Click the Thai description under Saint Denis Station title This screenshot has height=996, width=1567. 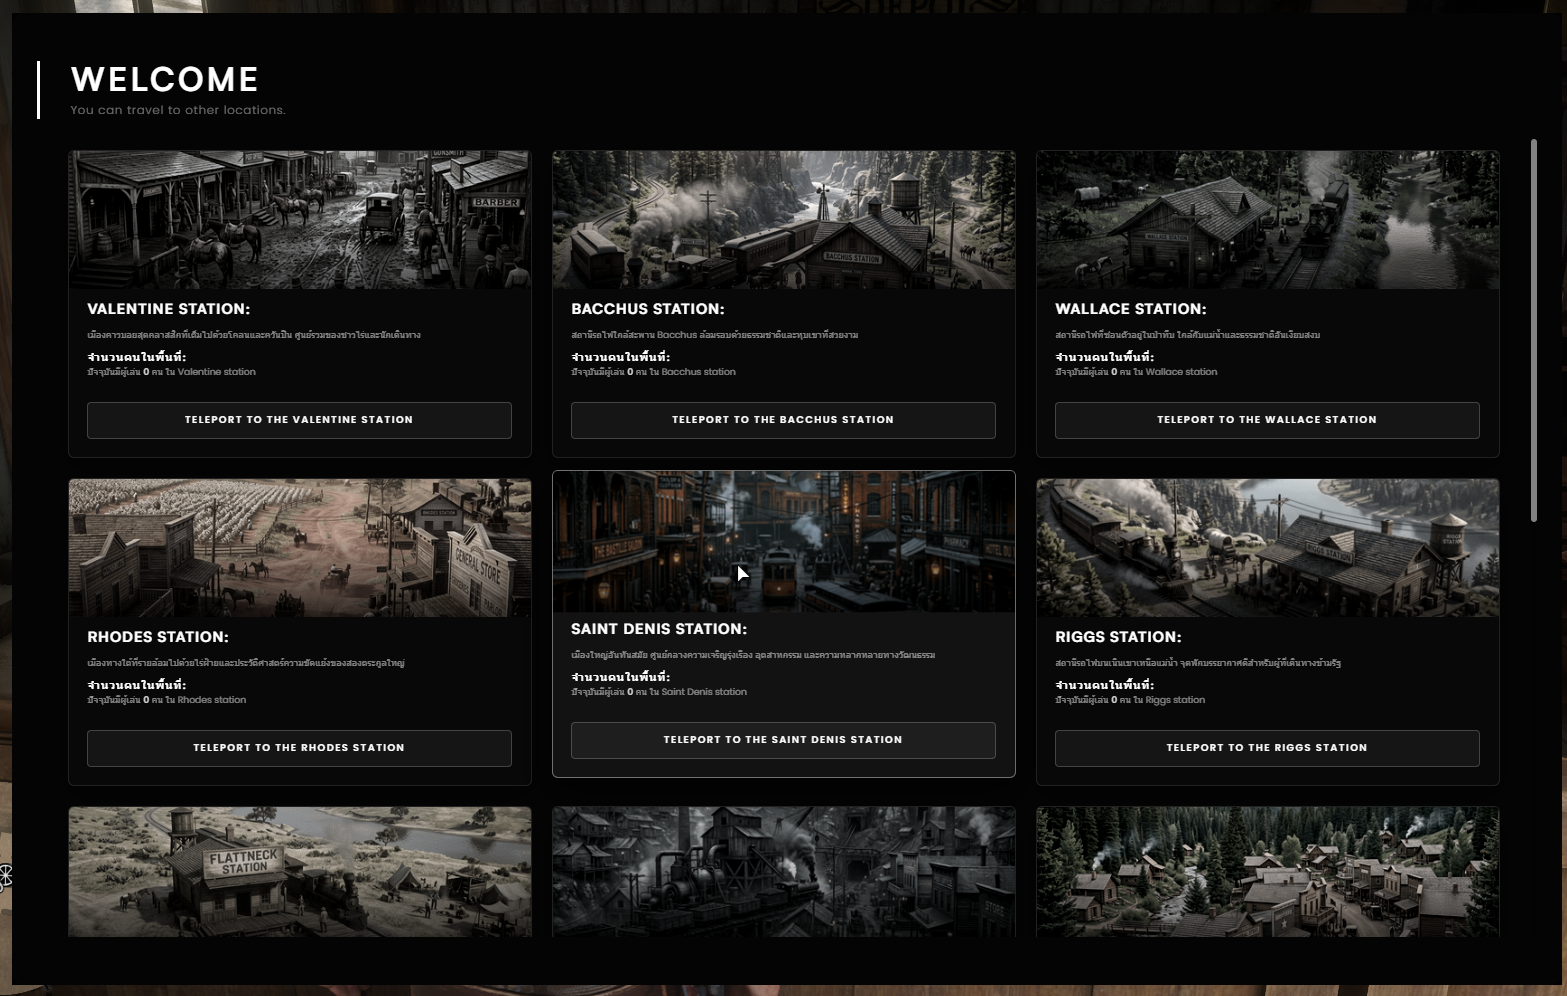tap(753, 655)
